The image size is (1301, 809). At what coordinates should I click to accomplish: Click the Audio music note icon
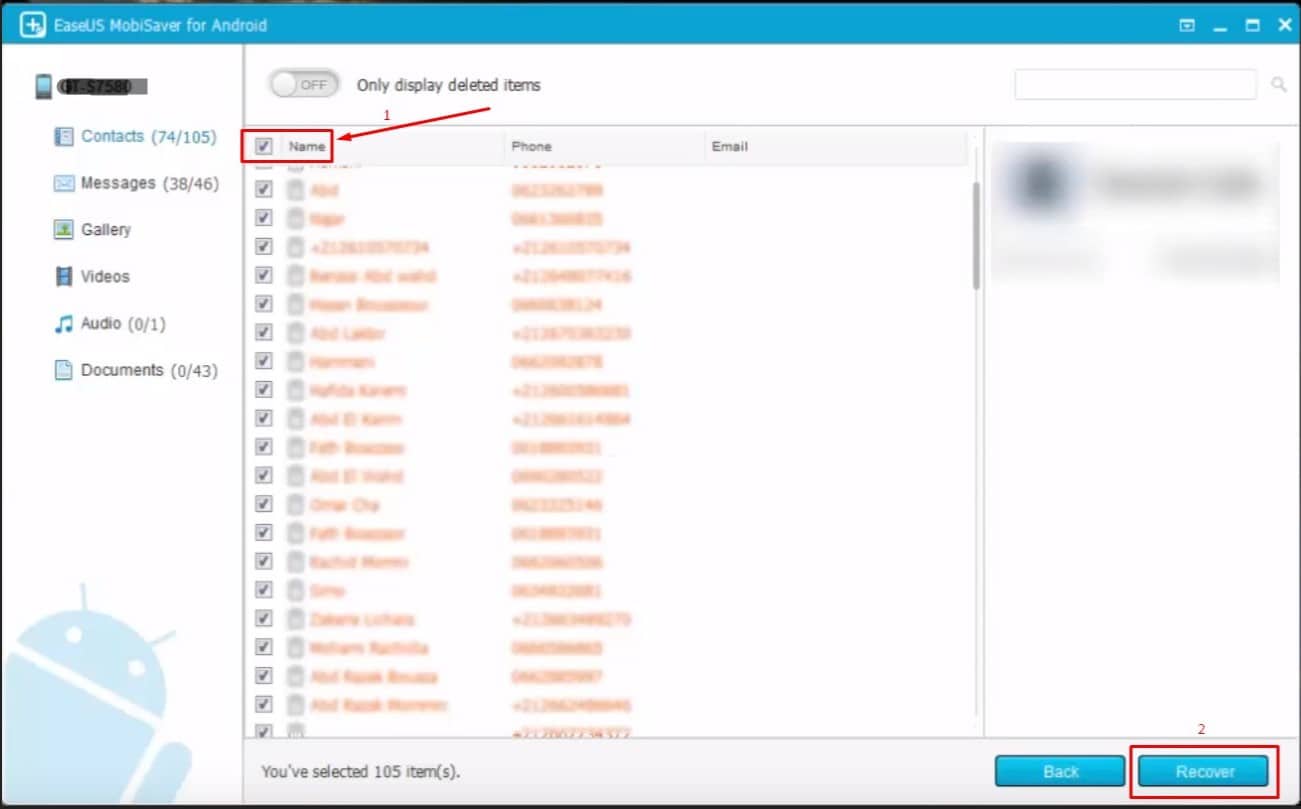pos(63,324)
